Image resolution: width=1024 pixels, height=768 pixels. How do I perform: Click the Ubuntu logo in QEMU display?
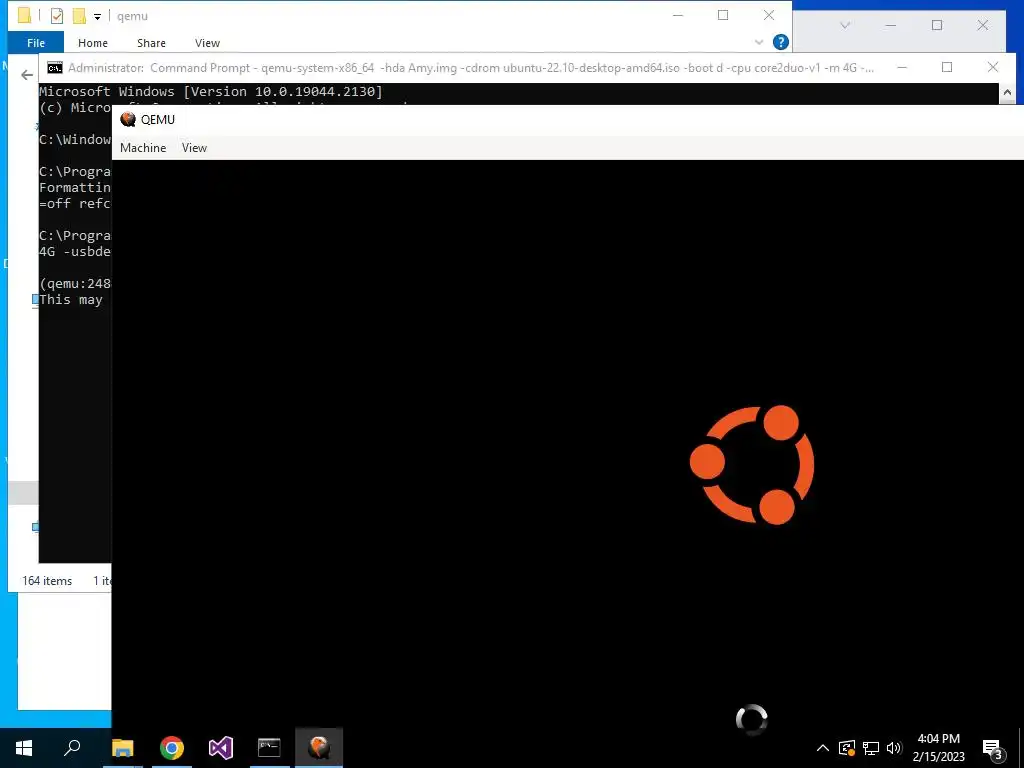(x=752, y=465)
